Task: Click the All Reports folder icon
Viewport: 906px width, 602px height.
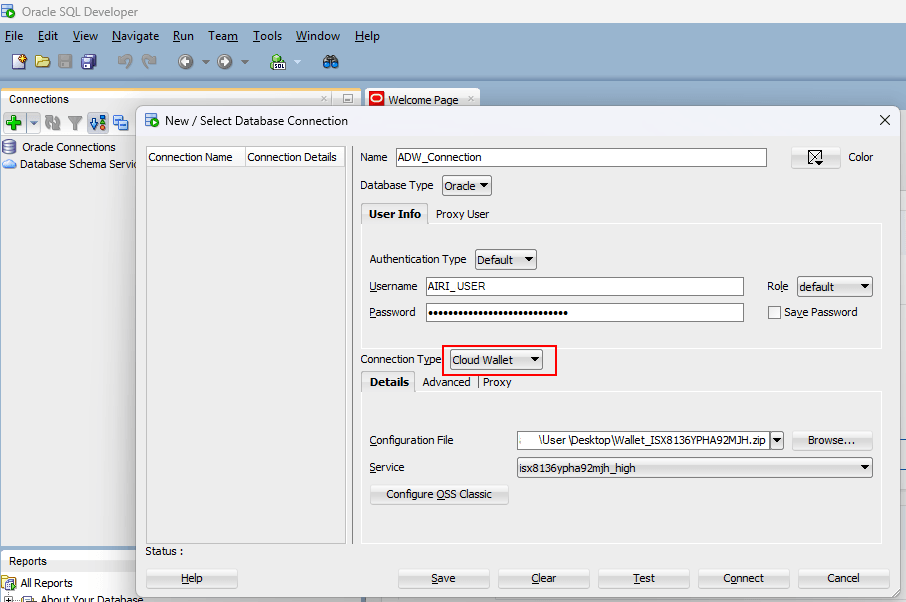Action: click(x=9, y=583)
